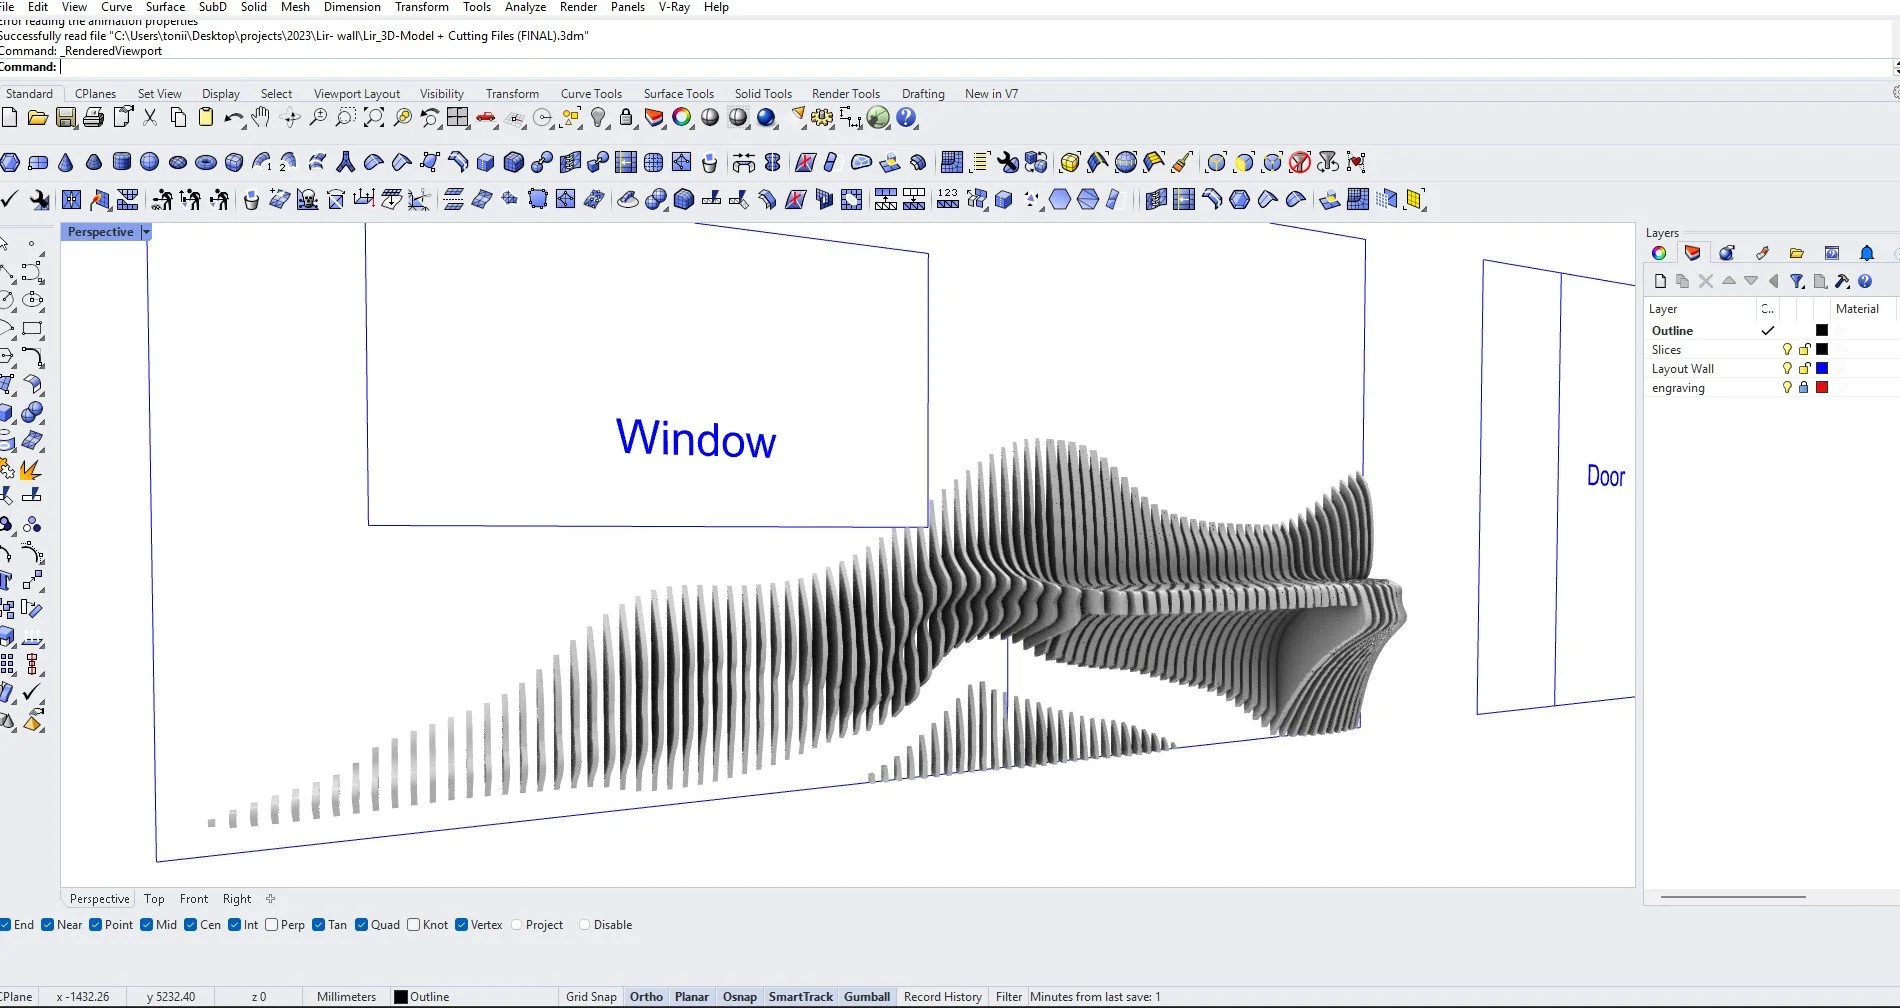Toggle visibility bulb of the Slices layer

[x=1787, y=350]
